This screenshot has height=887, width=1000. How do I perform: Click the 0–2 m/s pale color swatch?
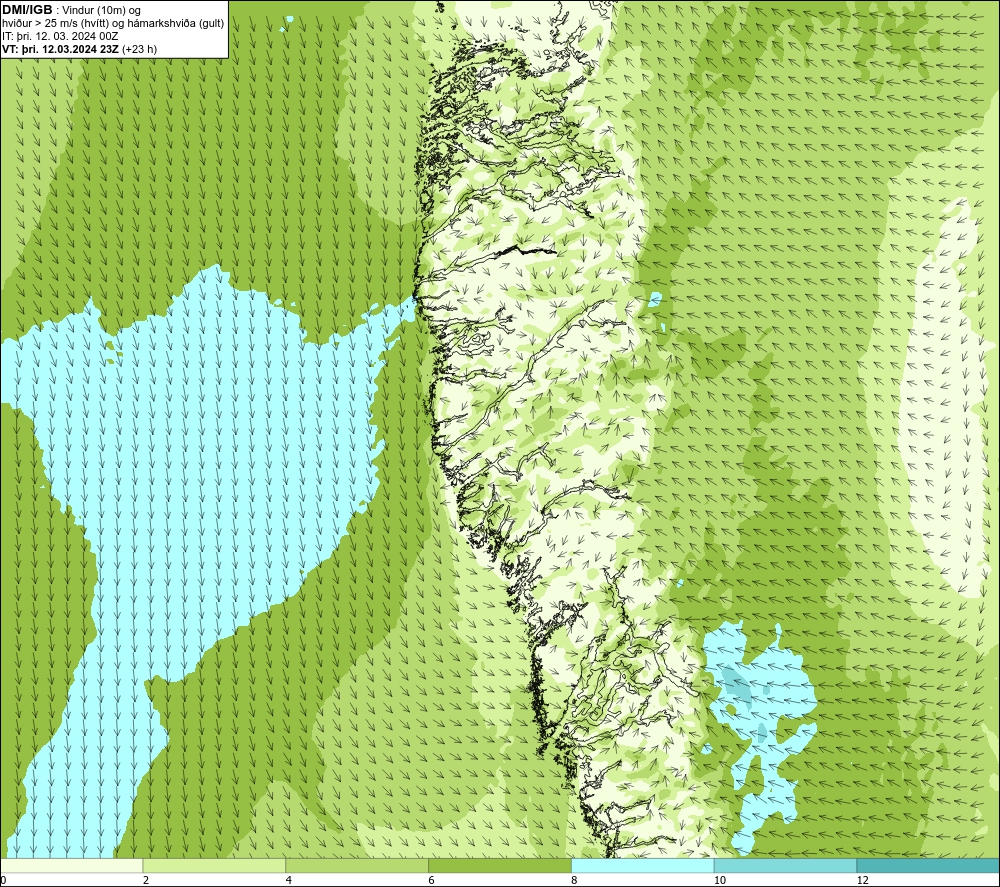pyautogui.click(x=71, y=865)
